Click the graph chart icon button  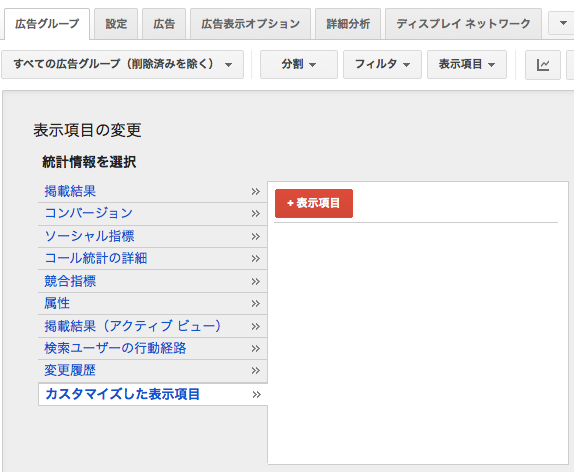(543, 65)
